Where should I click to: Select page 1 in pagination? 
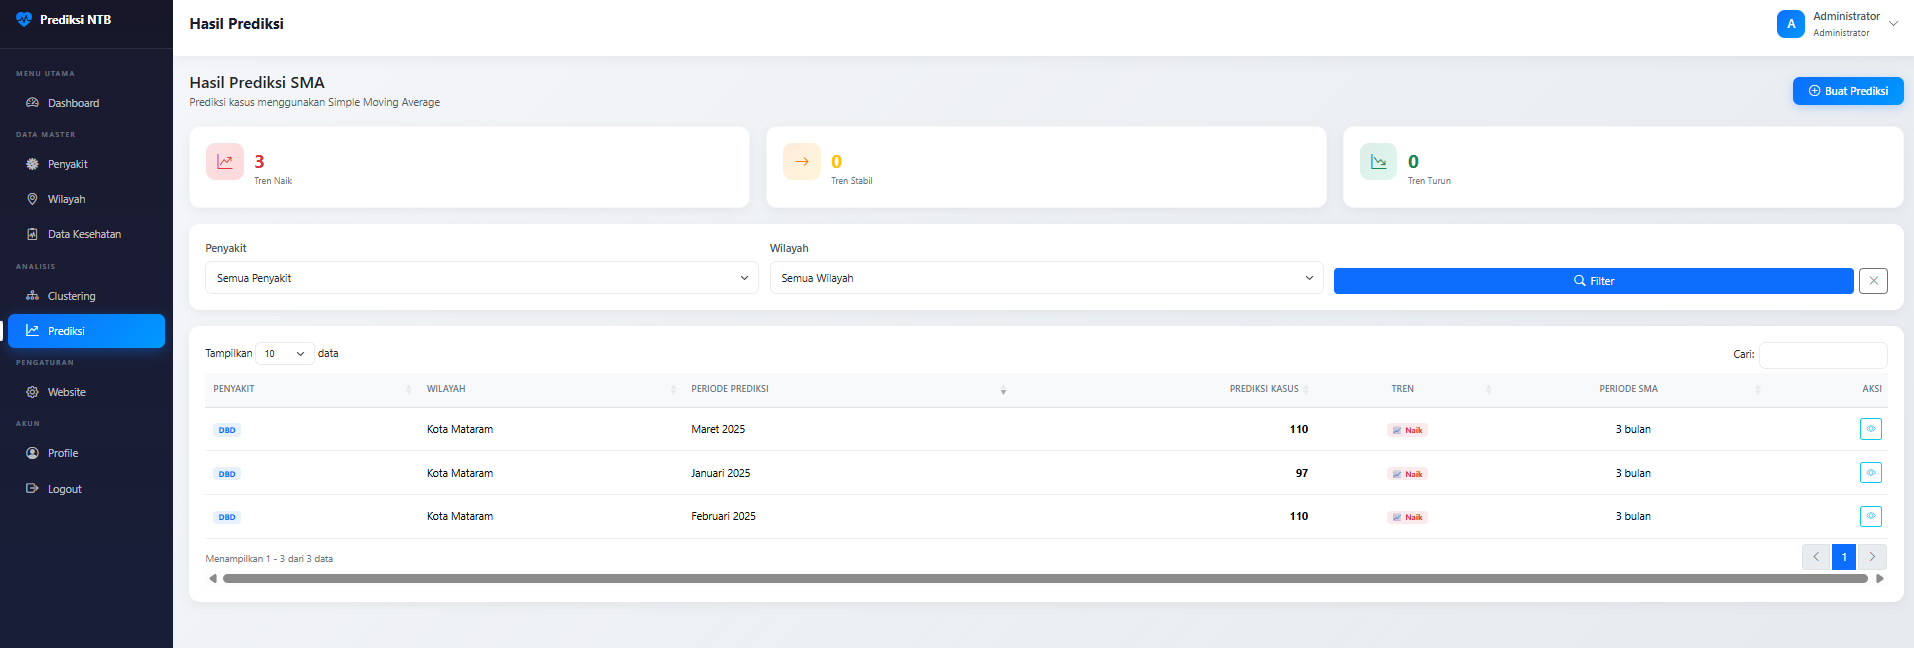(1844, 557)
